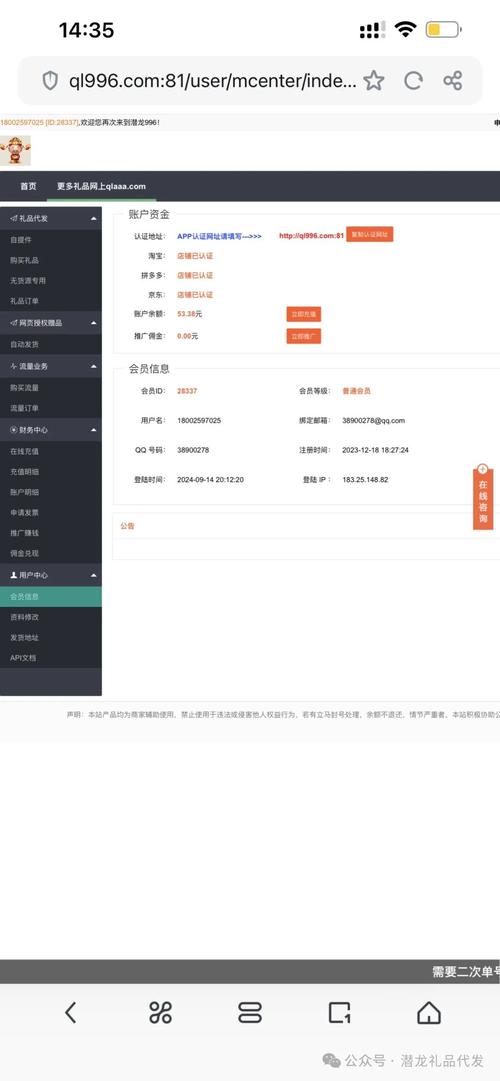This screenshot has height=1081, width=500.
Task: Collapse the 财务中心 sidebar section
Action: (51, 430)
